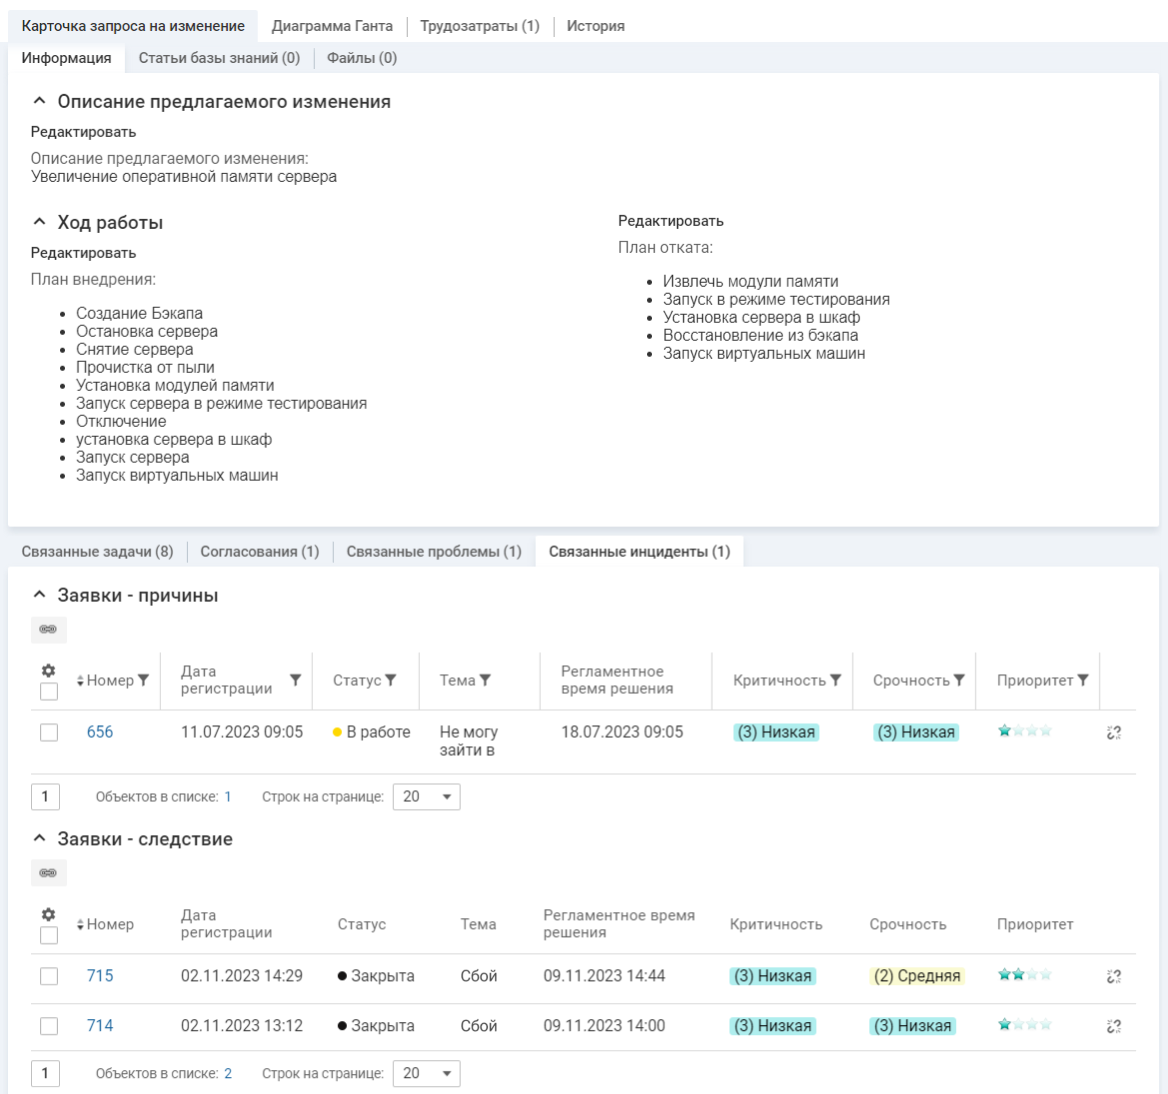The width and height of the screenshot is (1168, 1094).
Task: Click Прочистка от пыли plan step
Action: coord(145,367)
